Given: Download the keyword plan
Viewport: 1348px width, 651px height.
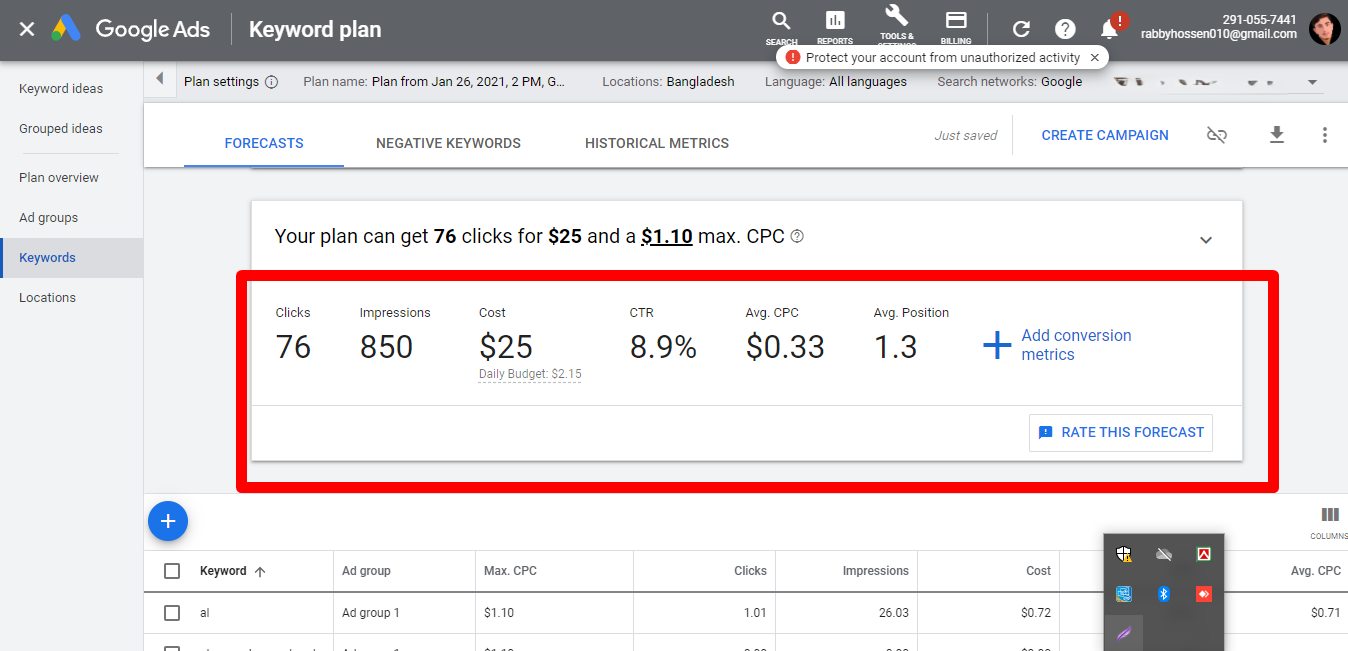Looking at the screenshot, I should coord(1276,135).
